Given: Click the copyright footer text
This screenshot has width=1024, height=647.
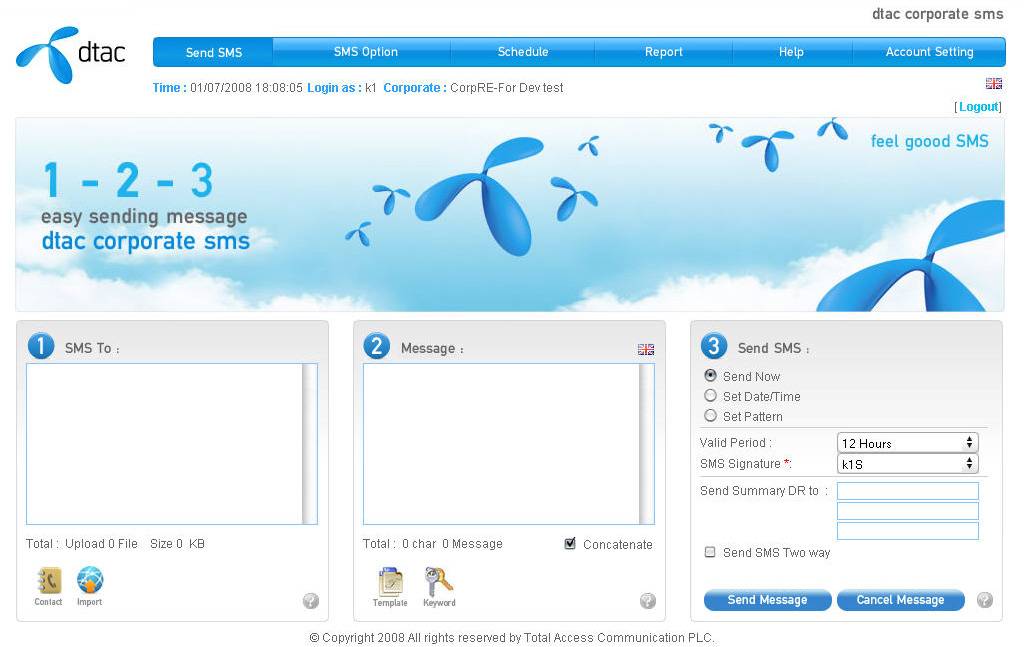Looking at the screenshot, I should (511, 638).
